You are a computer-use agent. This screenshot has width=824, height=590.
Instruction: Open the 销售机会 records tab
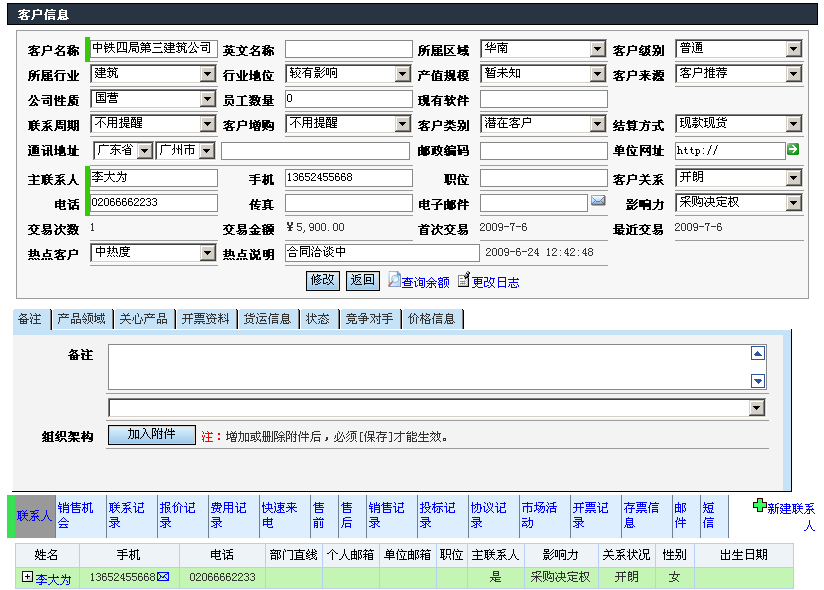pyautogui.click(x=81, y=515)
